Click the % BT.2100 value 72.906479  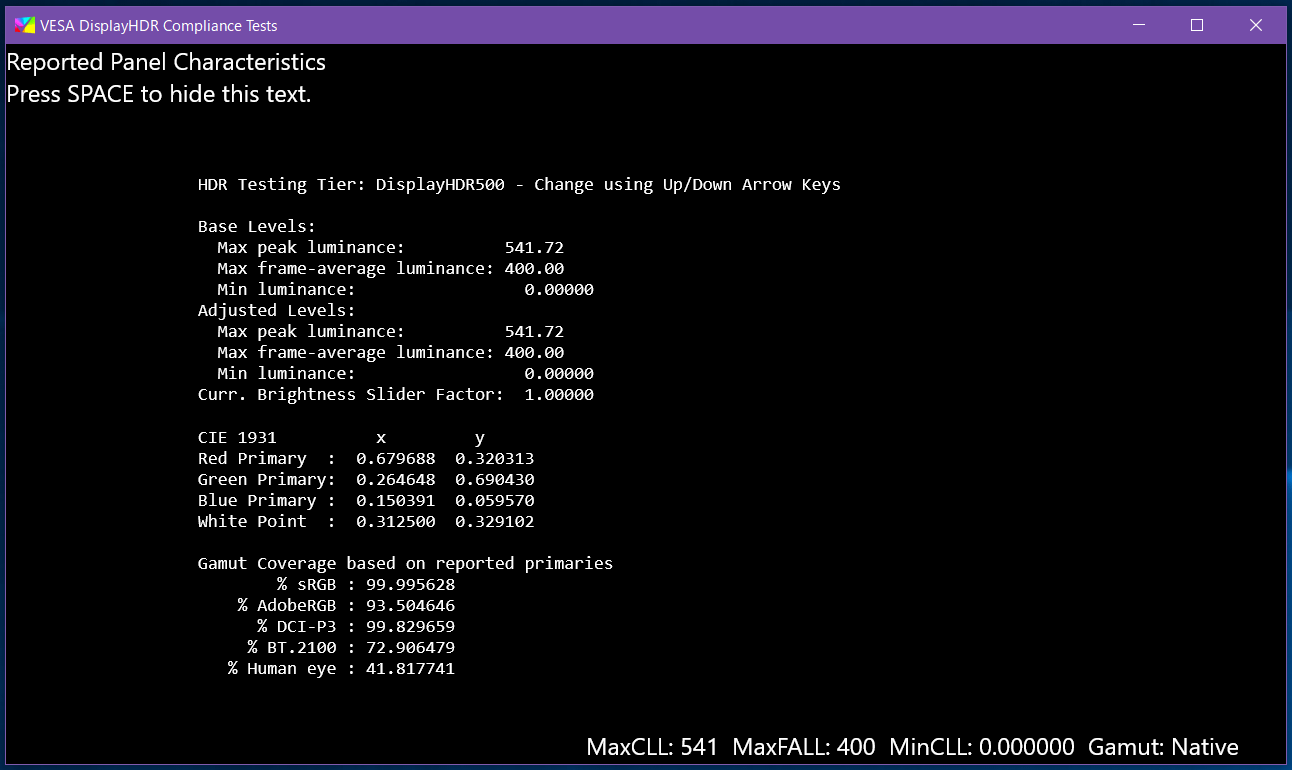[410, 647]
